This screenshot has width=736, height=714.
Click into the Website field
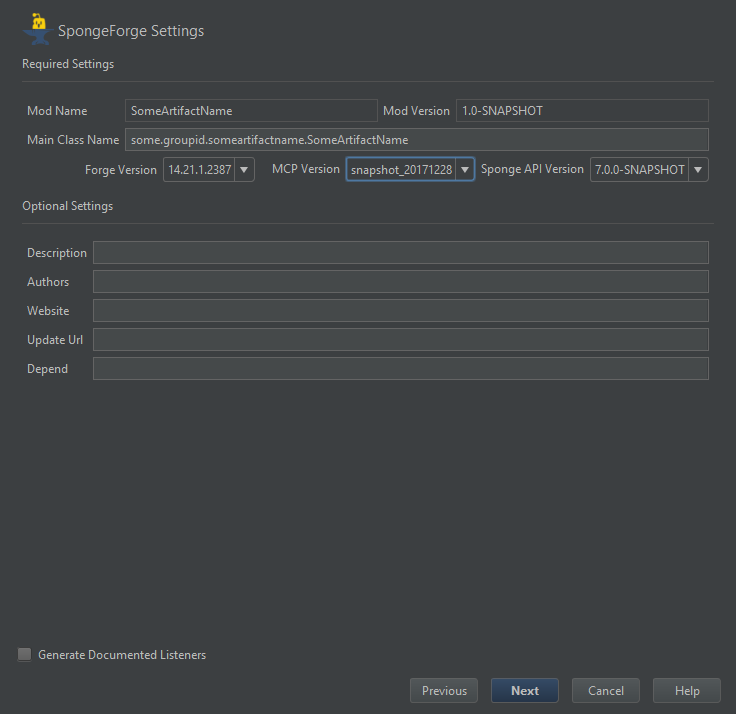[401, 311]
